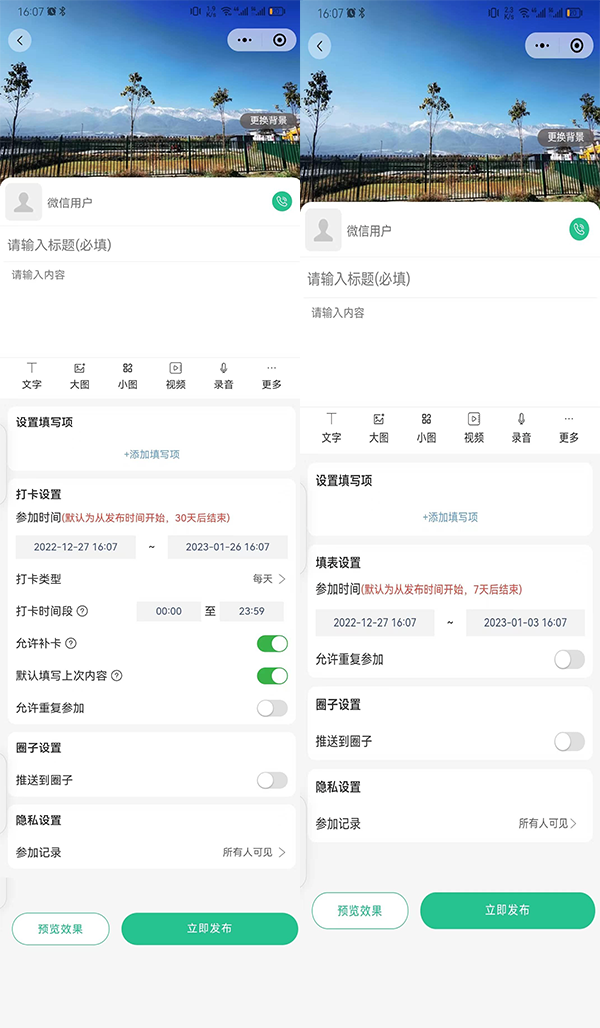Open the end date picker showing 2023-01-26 16:07
Screen dimensions: 600x1028
click(227, 547)
